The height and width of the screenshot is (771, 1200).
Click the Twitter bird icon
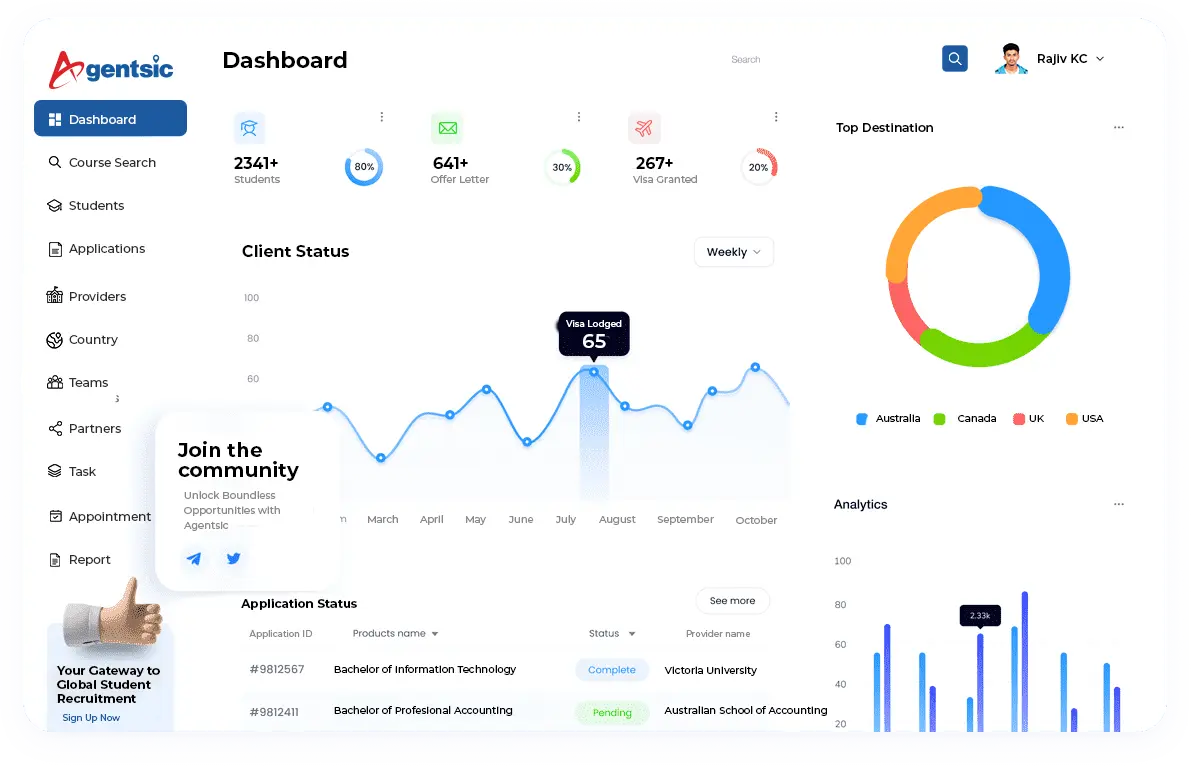click(234, 559)
